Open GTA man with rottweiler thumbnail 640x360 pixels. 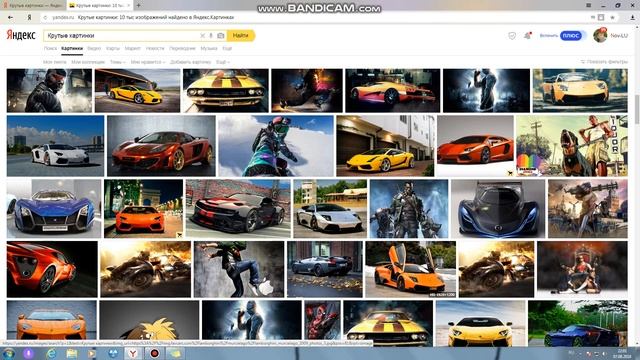(572, 146)
